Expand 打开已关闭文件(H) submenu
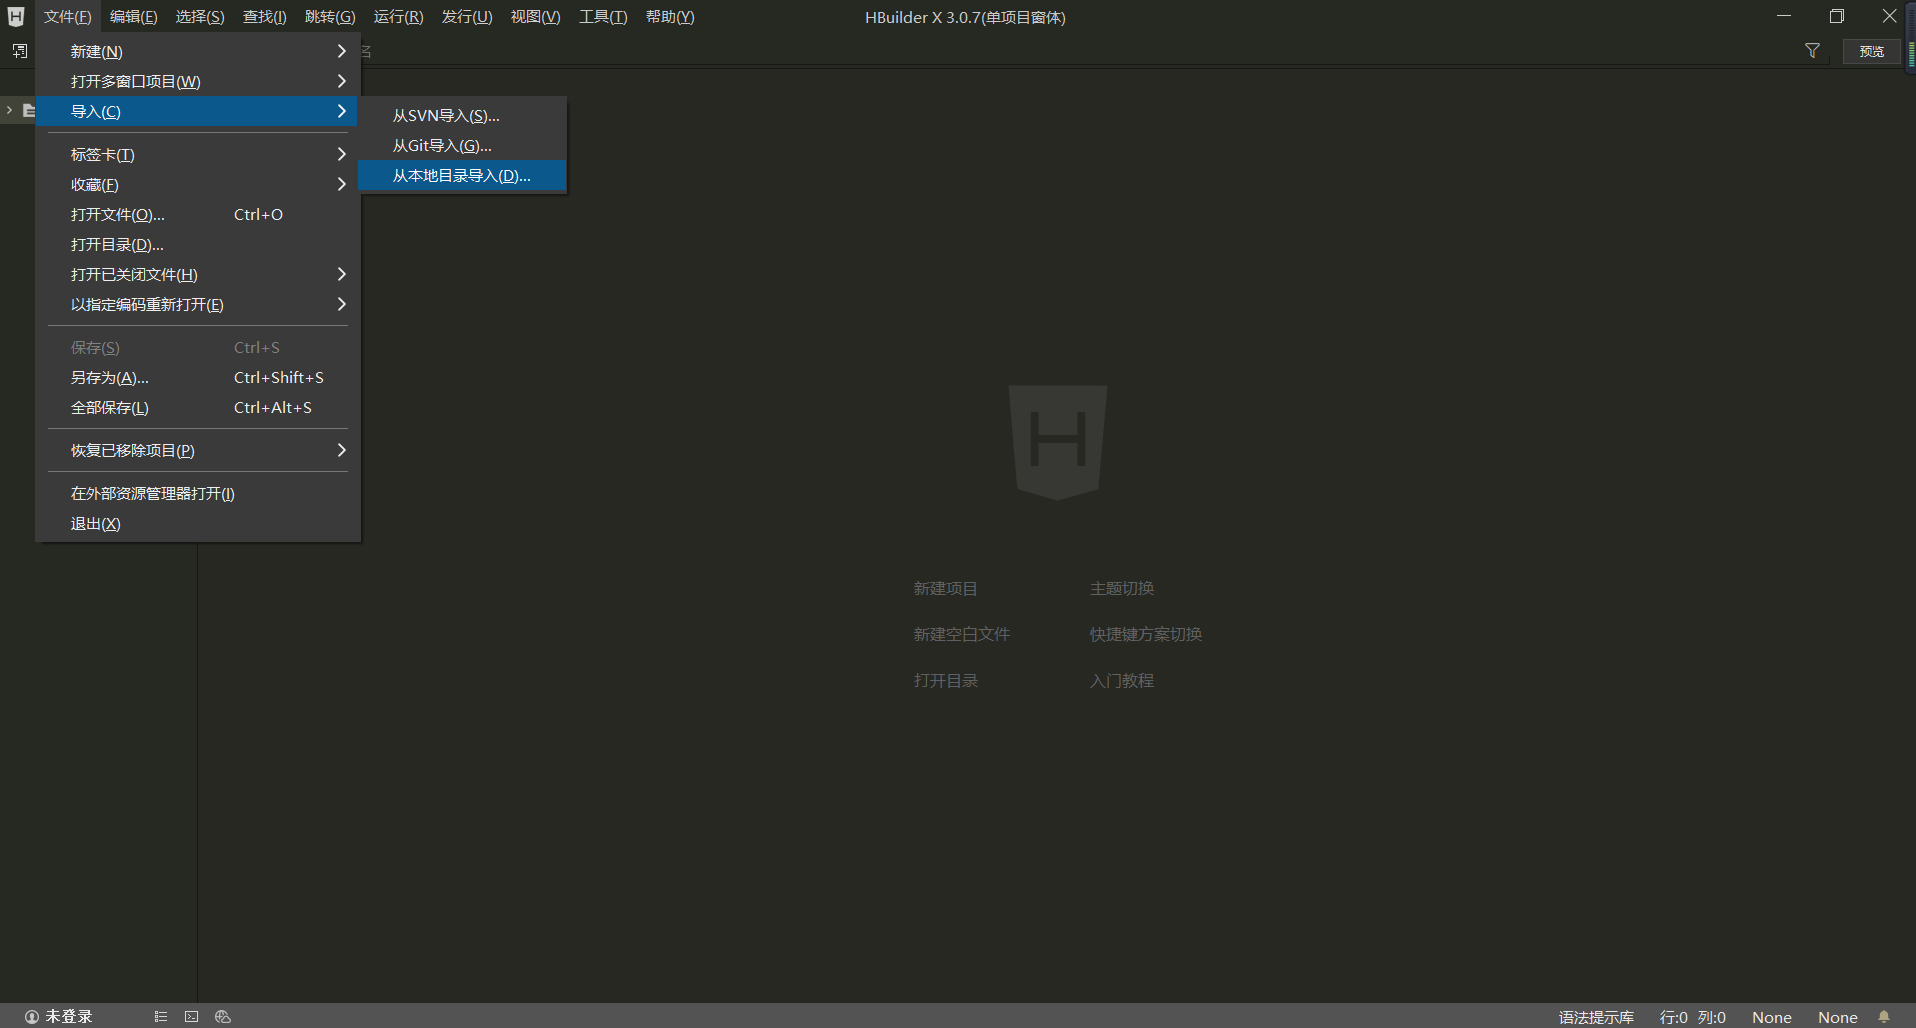This screenshot has width=1916, height=1028. (198, 274)
